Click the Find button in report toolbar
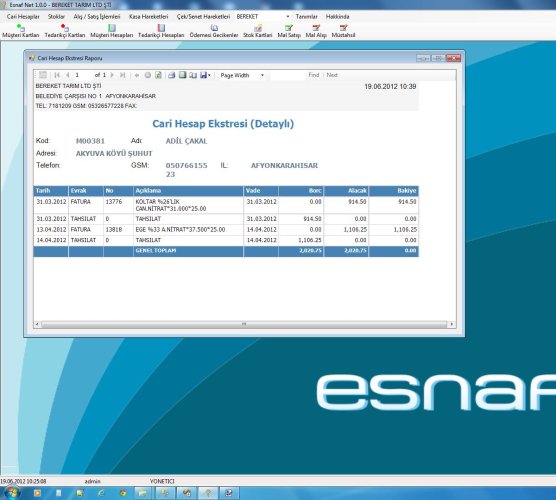The height and width of the screenshot is (500, 556). click(313, 75)
